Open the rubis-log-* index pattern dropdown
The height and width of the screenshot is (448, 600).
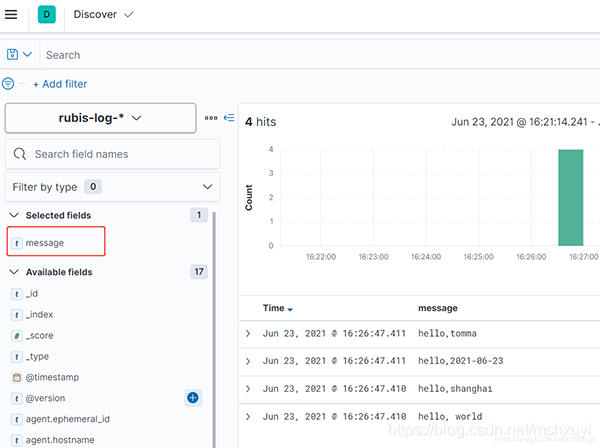tap(100, 118)
